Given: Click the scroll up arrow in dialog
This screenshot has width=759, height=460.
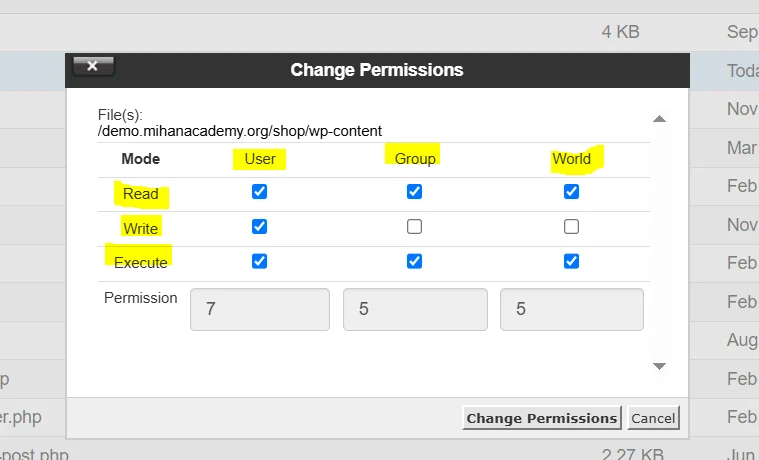Looking at the screenshot, I should 659,119.
